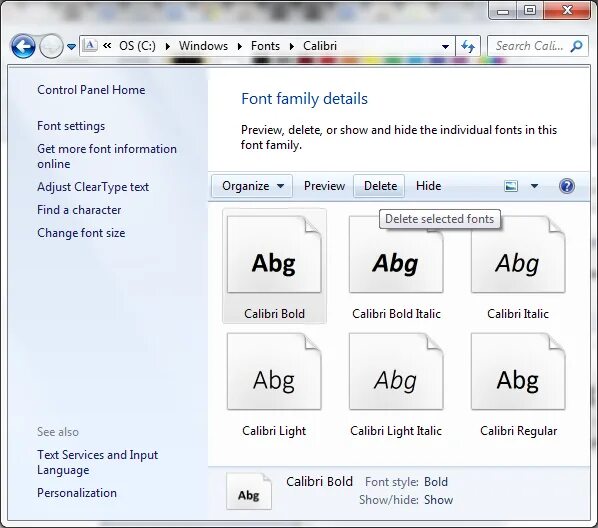598x528 pixels.
Task: Select the Calibri Regular font icon
Action: pyautogui.click(x=518, y=372)
